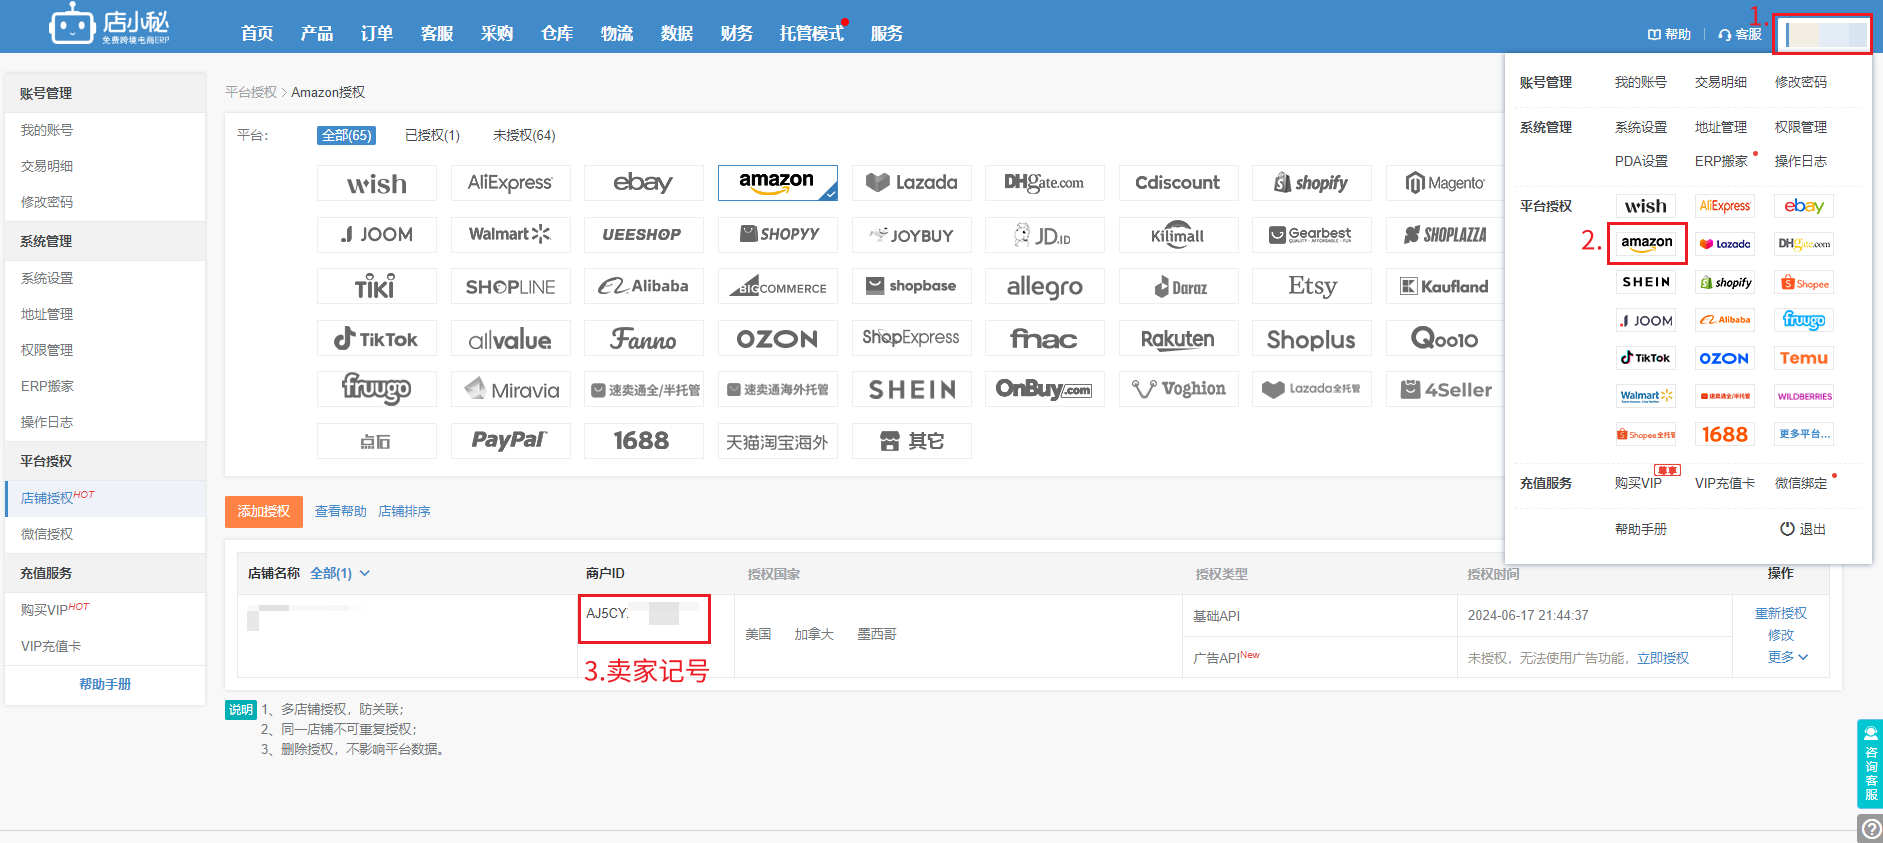Filter platforms by 已授权(1) tab
The image size is (1883, 843).
(432, 135)
